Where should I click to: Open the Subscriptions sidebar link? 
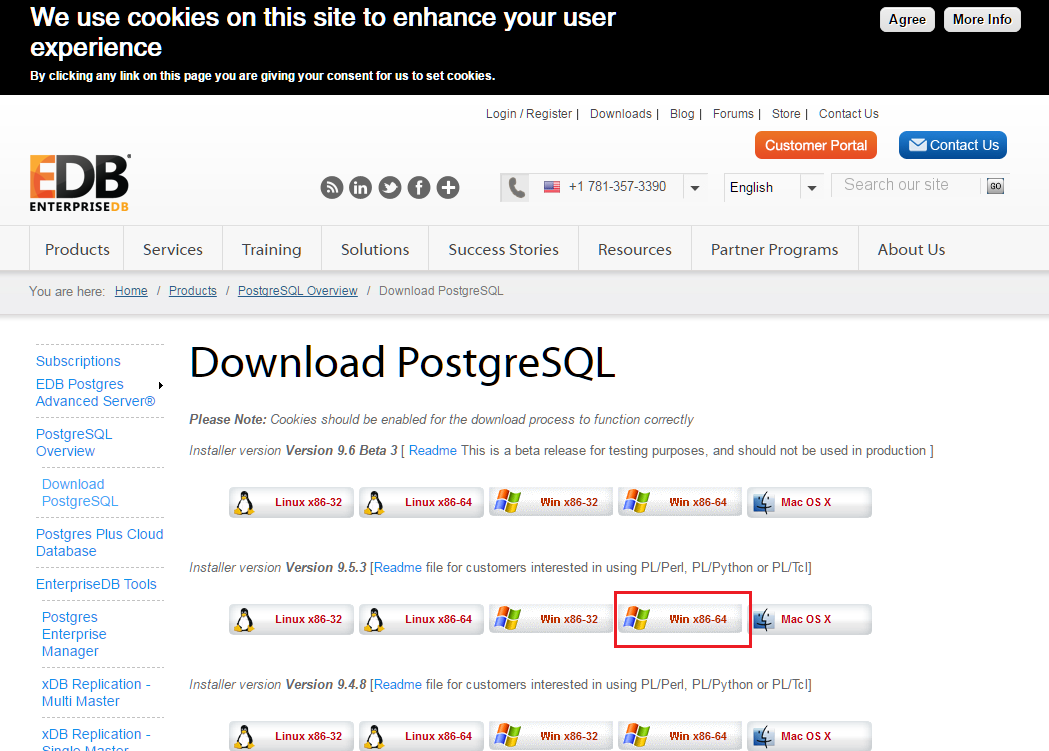click(x=78, y=361)
